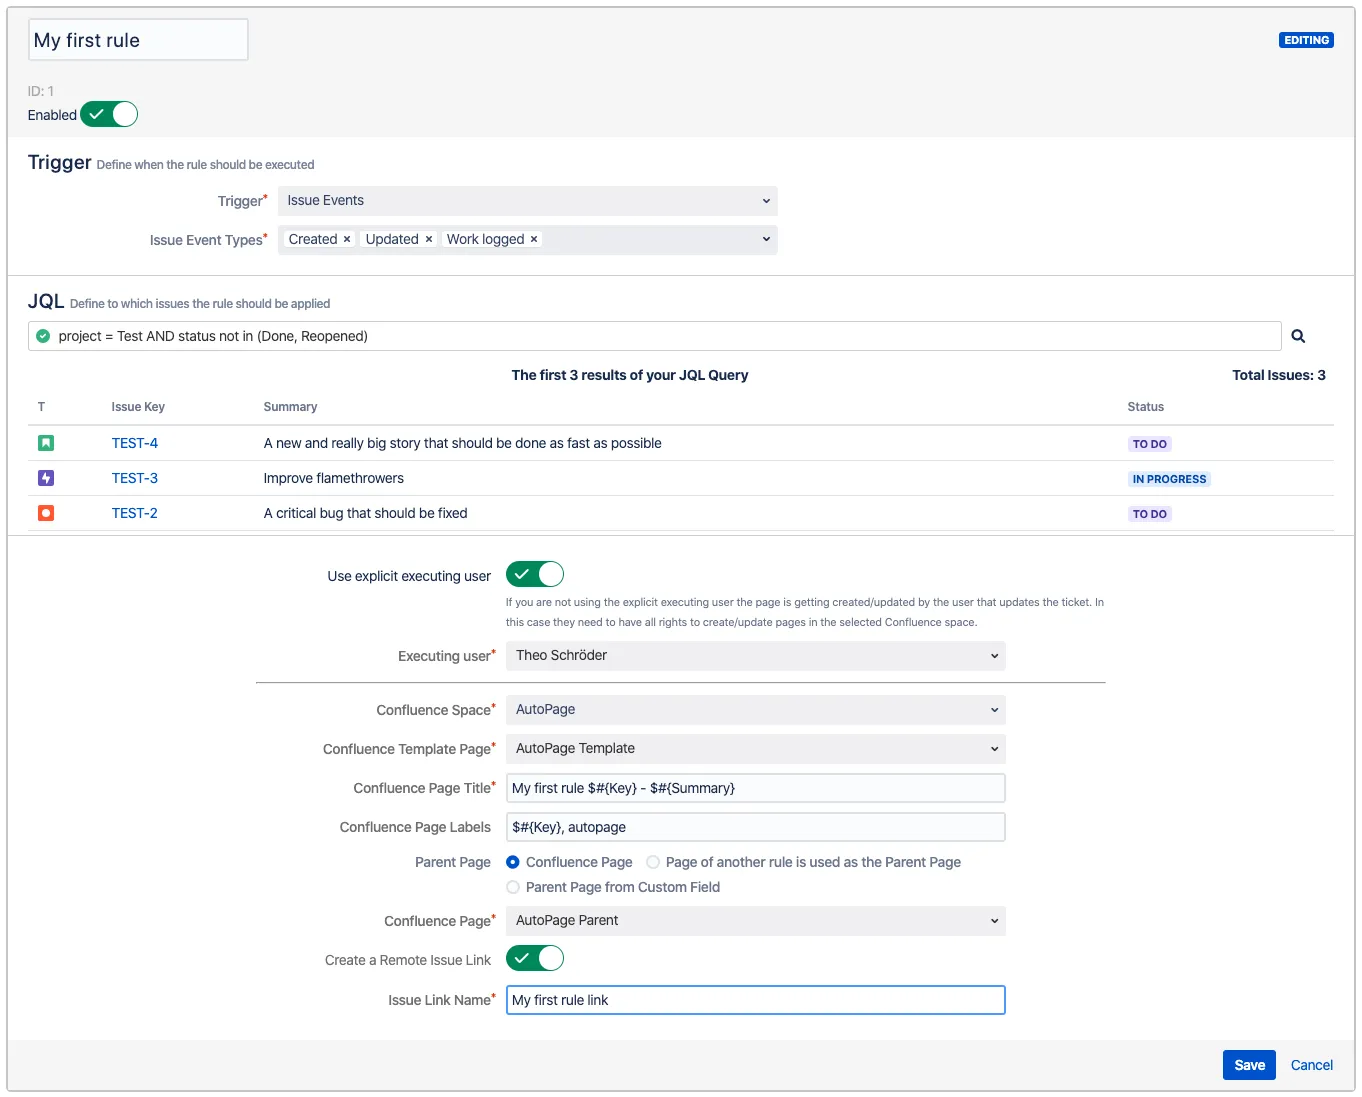Remove the Work logged event tag
Viewport: 1362px width, 1097px height.
[x=534, y=240]
